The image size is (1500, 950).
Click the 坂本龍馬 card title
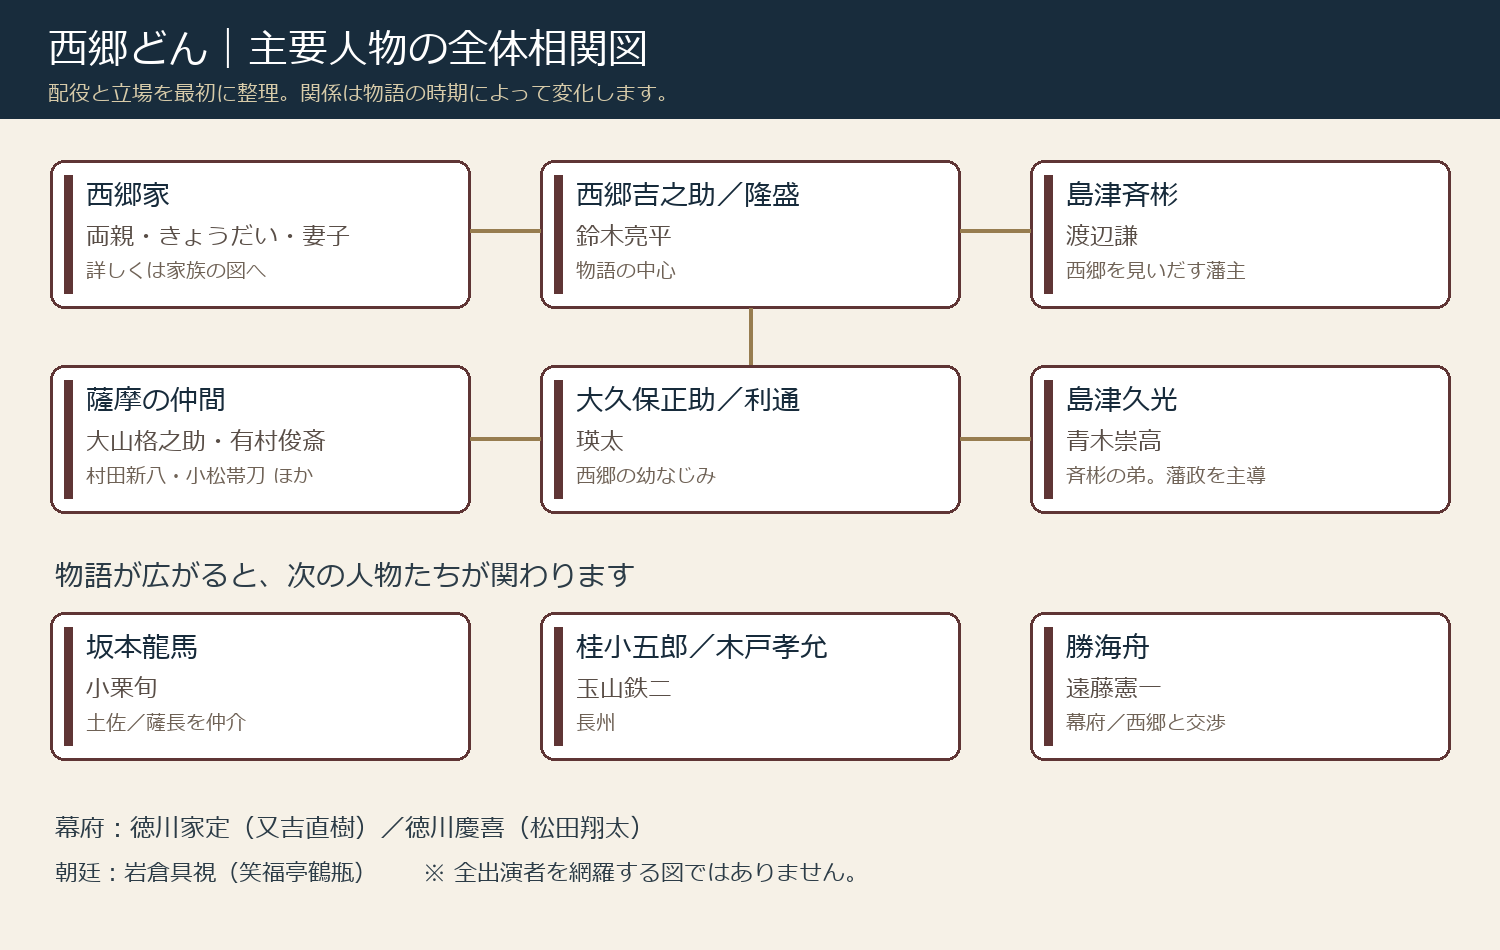142,647
